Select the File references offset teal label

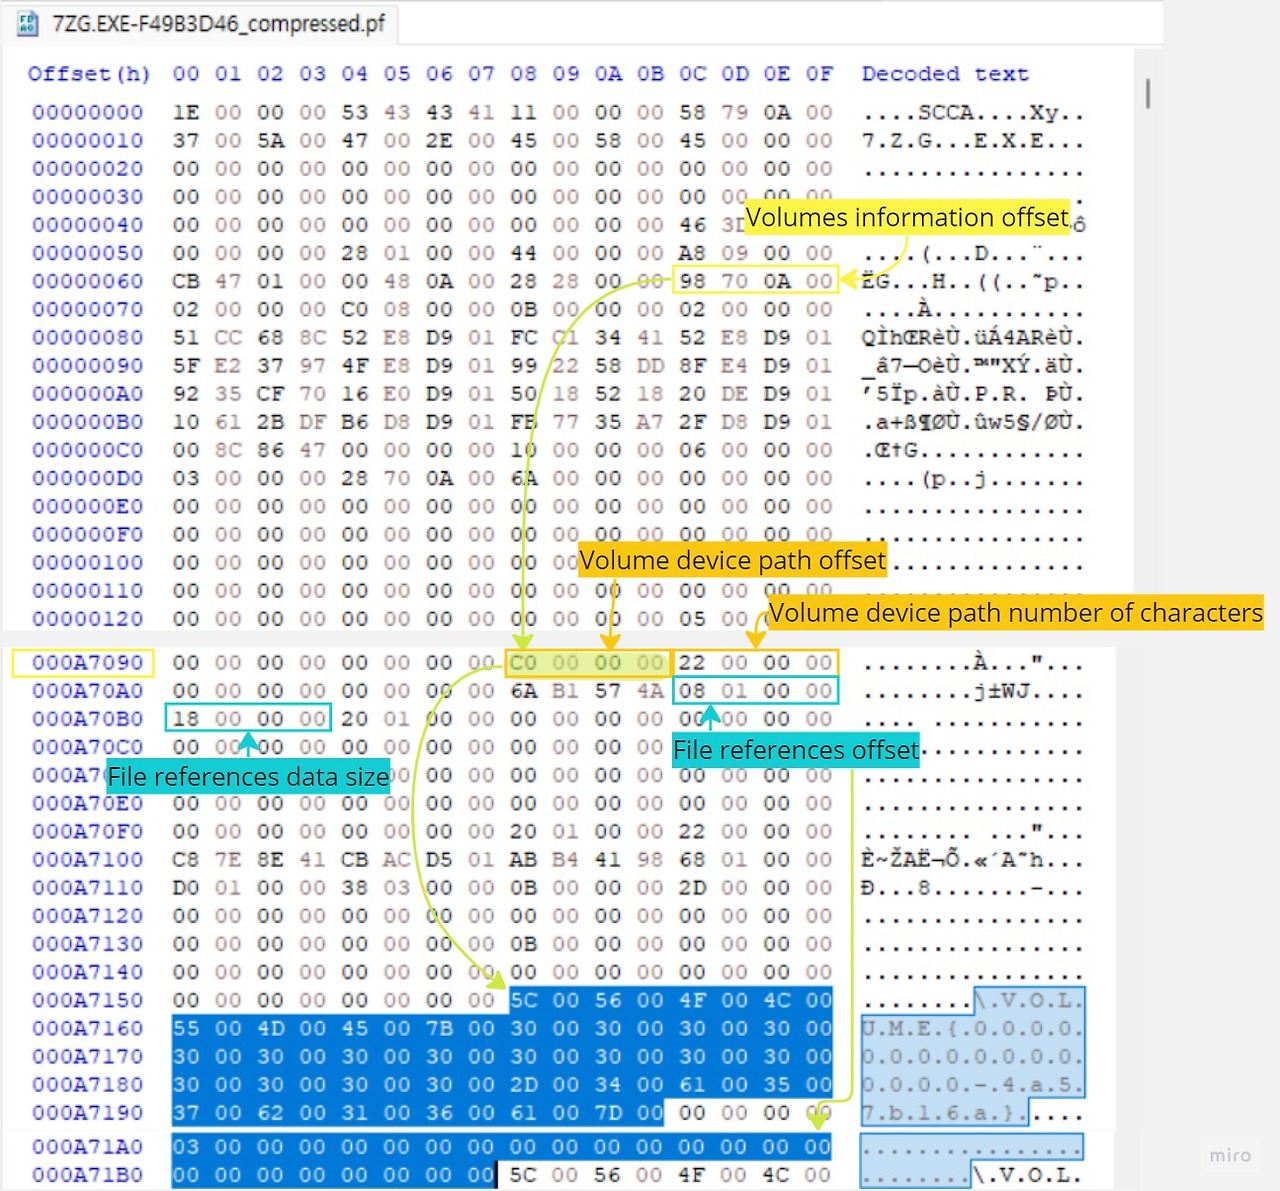click(x=795, y=750)
